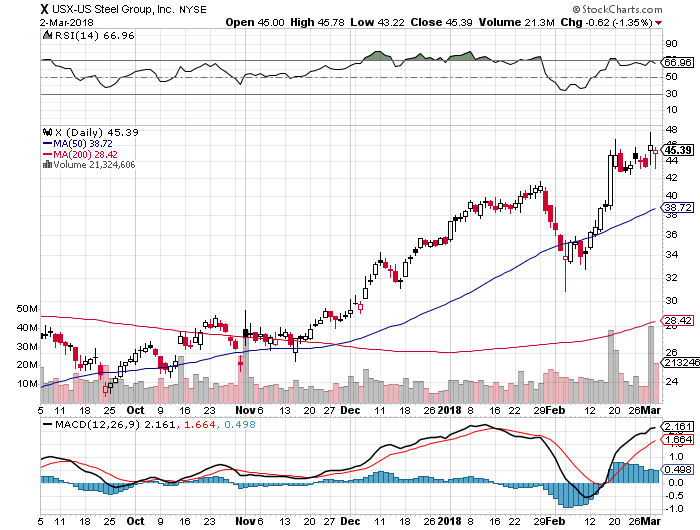Viewport: 700px width, 530px height.
Task: Click the boxed 28.42 MA(200) axis tag
Action: [x=678, y=320]
